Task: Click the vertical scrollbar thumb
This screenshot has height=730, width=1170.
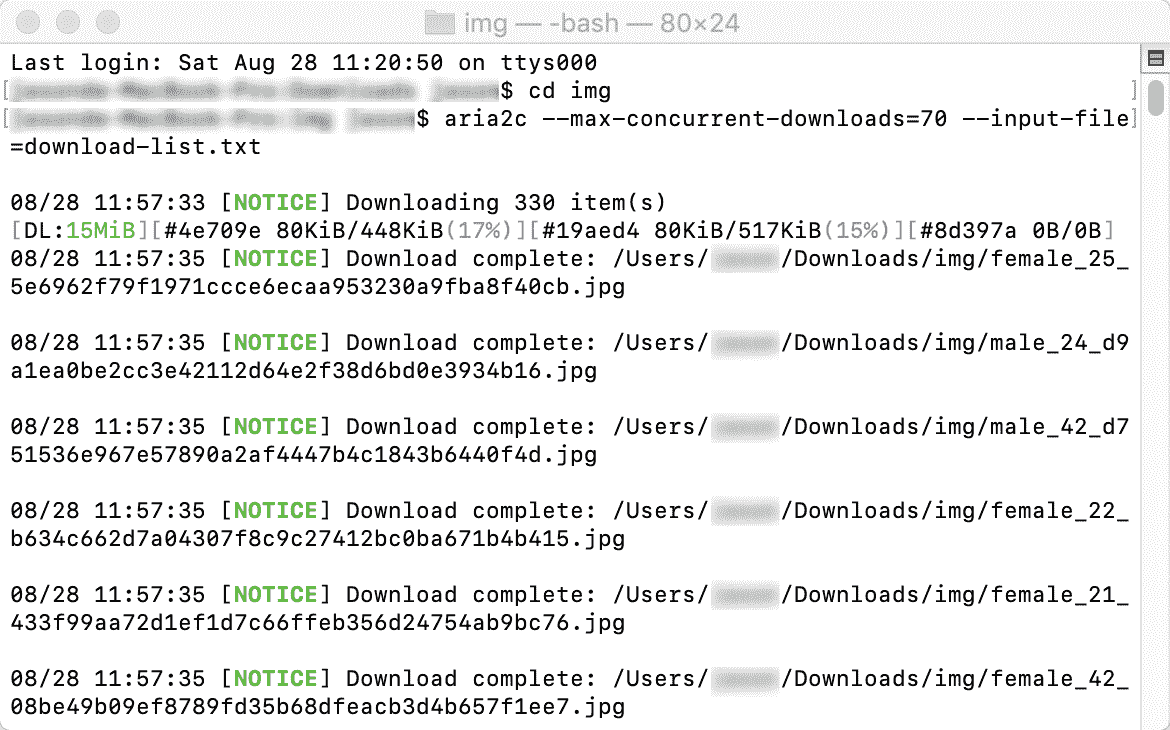Action: click(x=1156, y=98)
